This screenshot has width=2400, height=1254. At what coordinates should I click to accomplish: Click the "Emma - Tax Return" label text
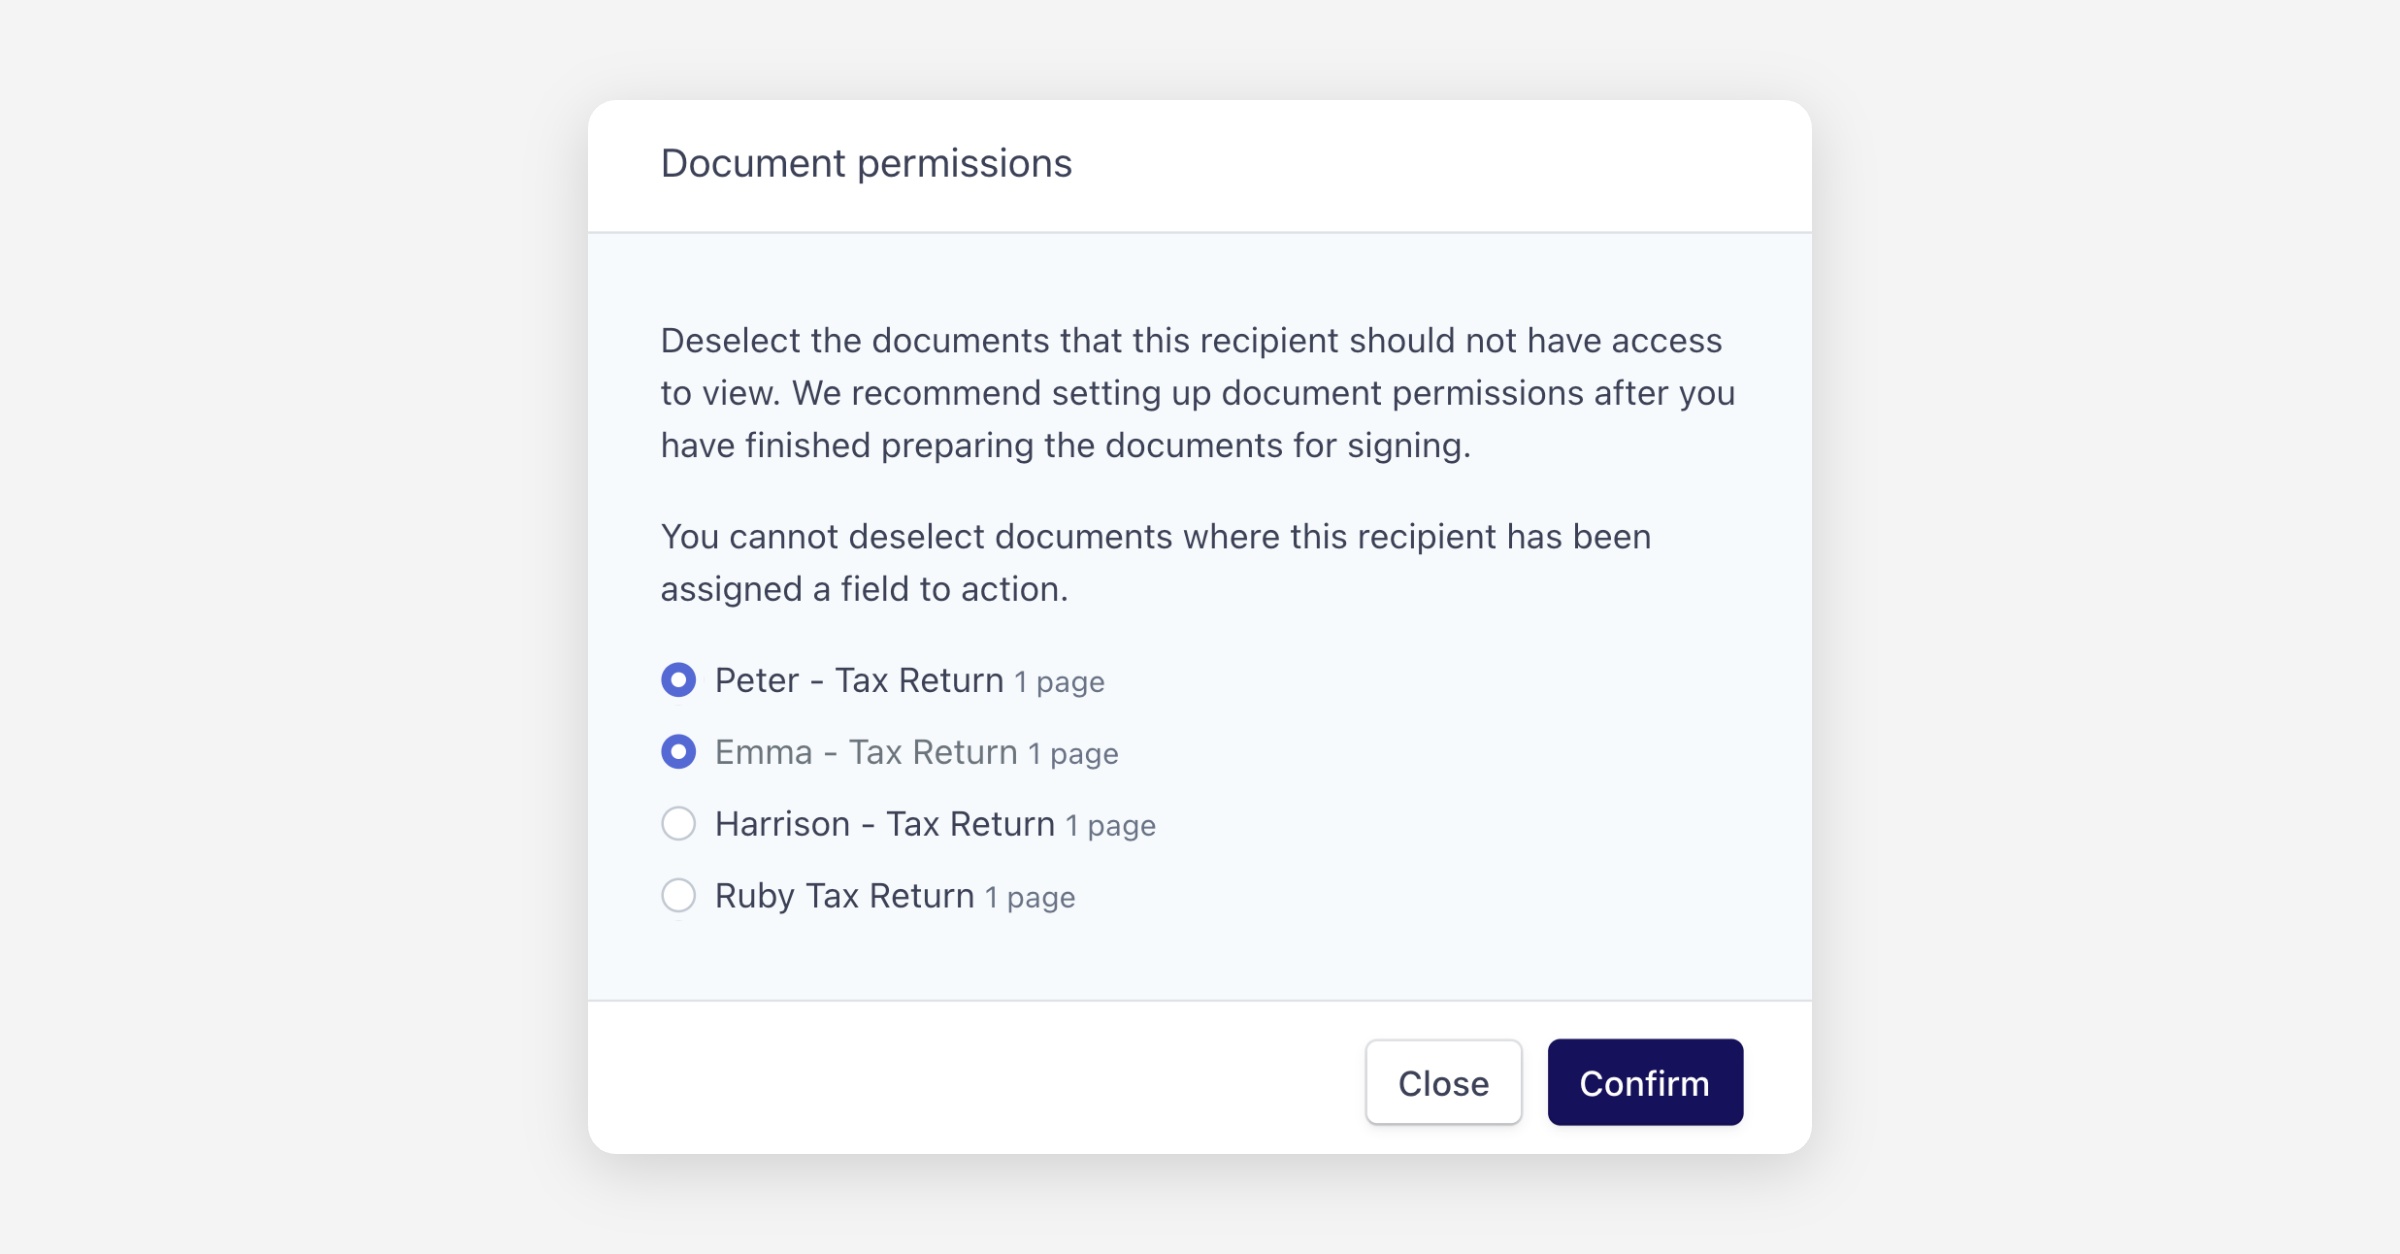pos(865,753)
